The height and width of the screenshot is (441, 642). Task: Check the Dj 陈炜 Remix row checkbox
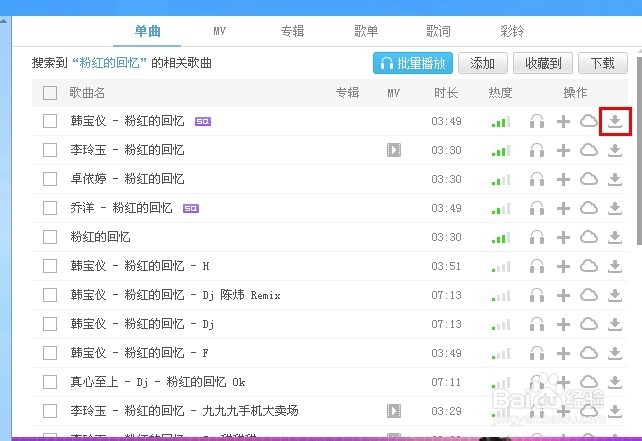[50, 295]
